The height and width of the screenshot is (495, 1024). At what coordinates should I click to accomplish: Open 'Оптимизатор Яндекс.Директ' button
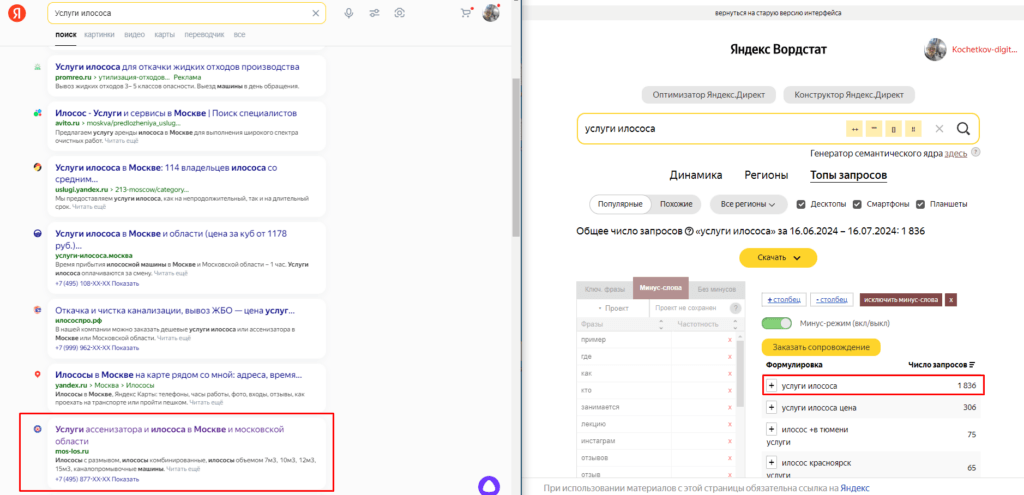[x=709, y=95]
